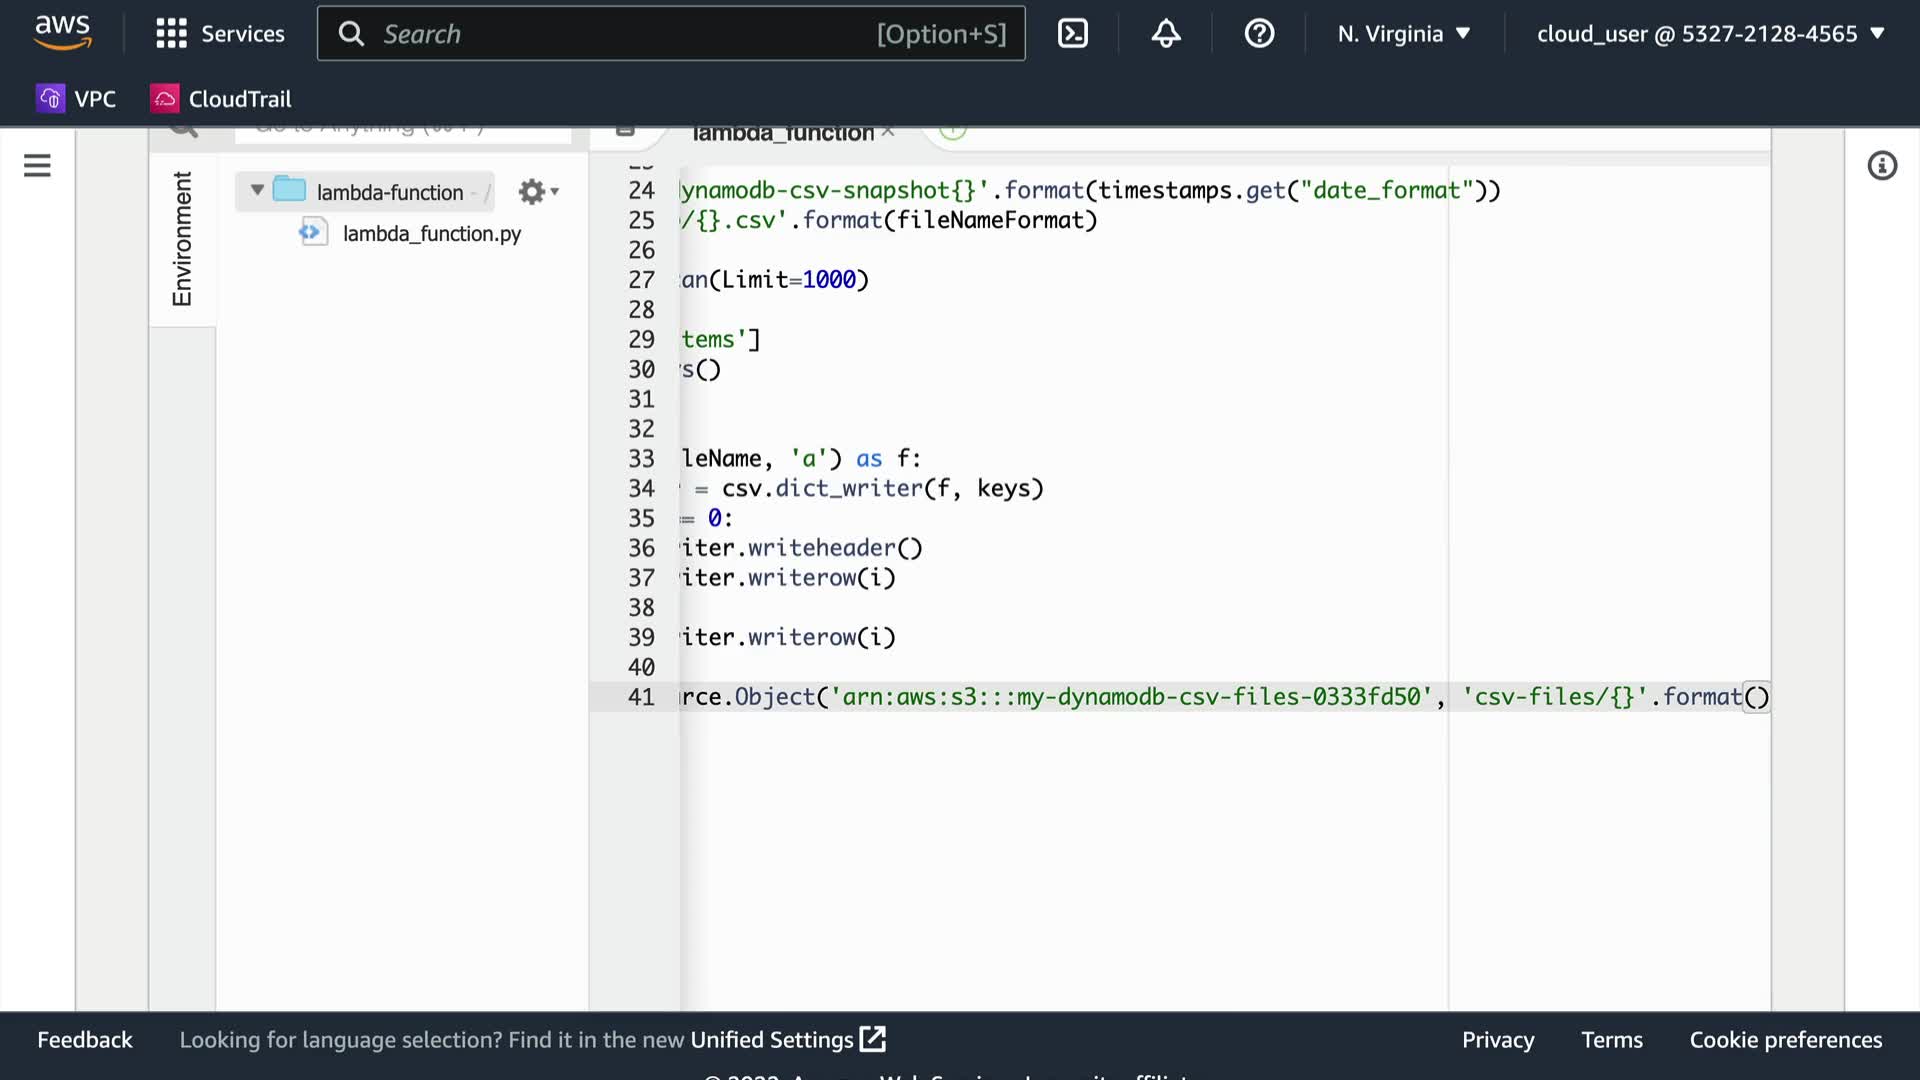Toggle the Environment side panel tab
Viewport: 1920px width, 1080px height.
pyautogui.click(x=182, y=238)
